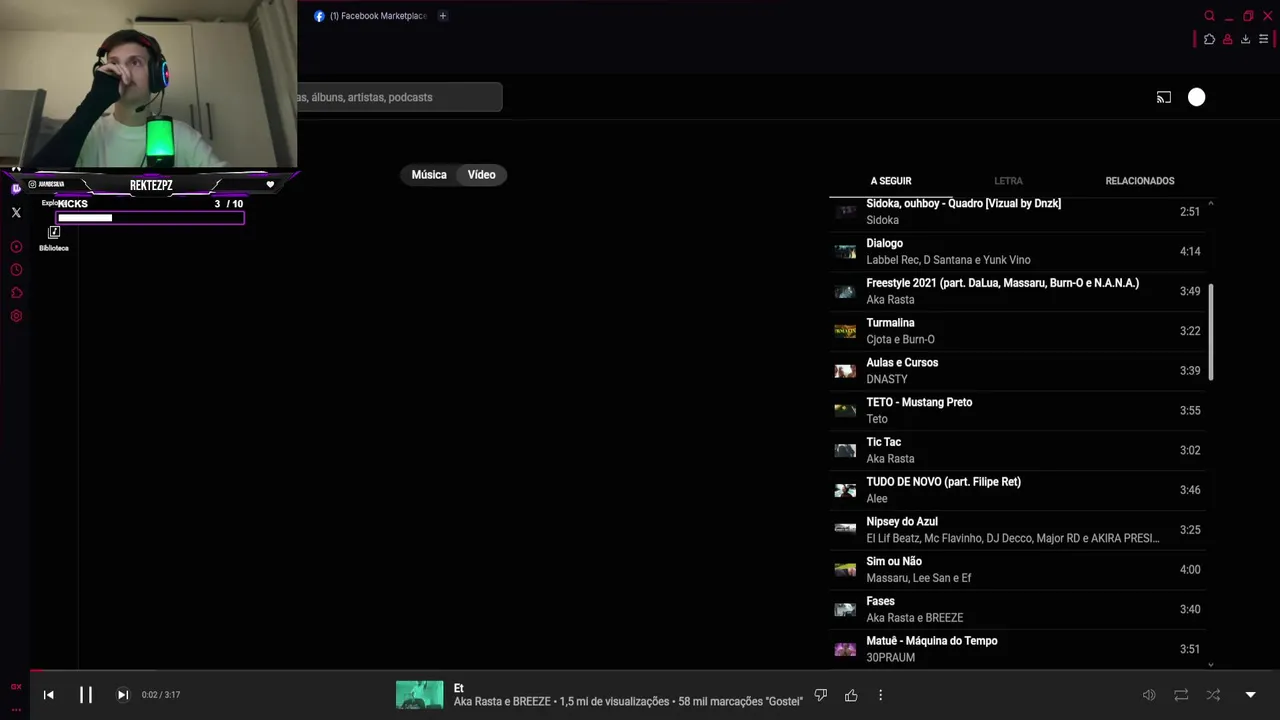The image size is (1280, 720).
Task: Open the RELACIONADOS tab
Action: click(x=1140, y=181)
